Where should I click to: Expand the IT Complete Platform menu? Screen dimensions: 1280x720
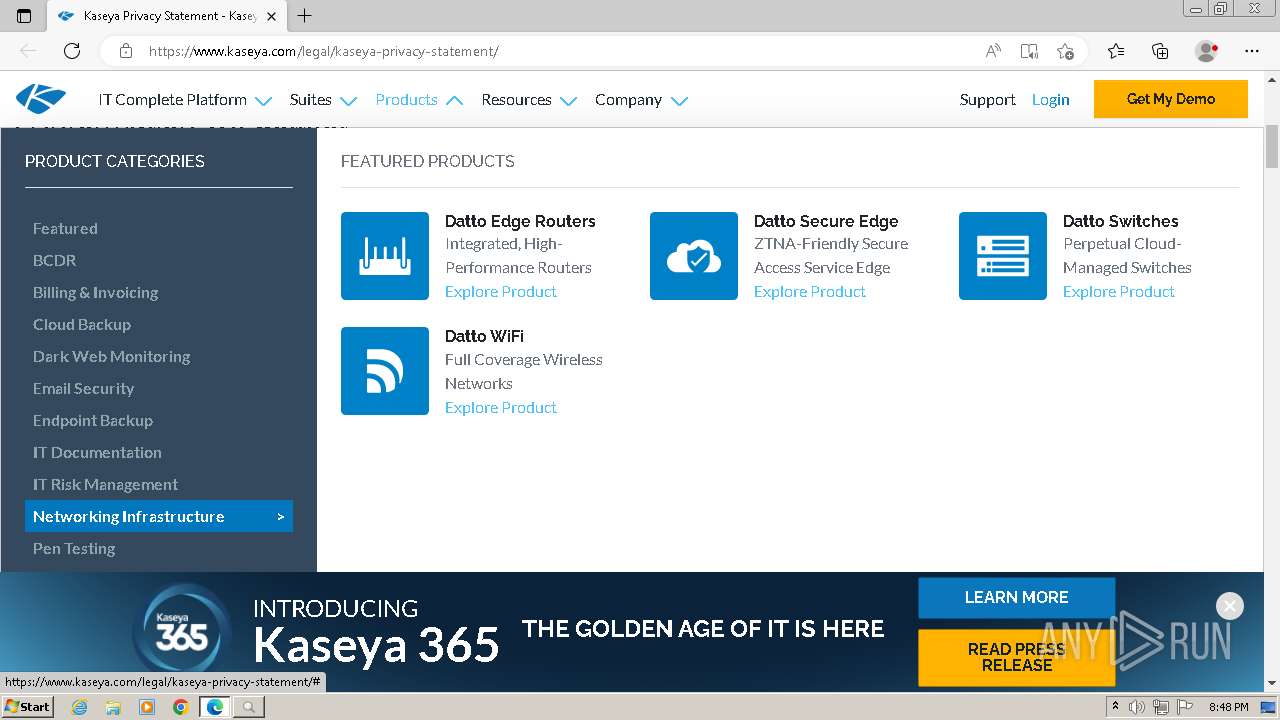pos(185,100)
